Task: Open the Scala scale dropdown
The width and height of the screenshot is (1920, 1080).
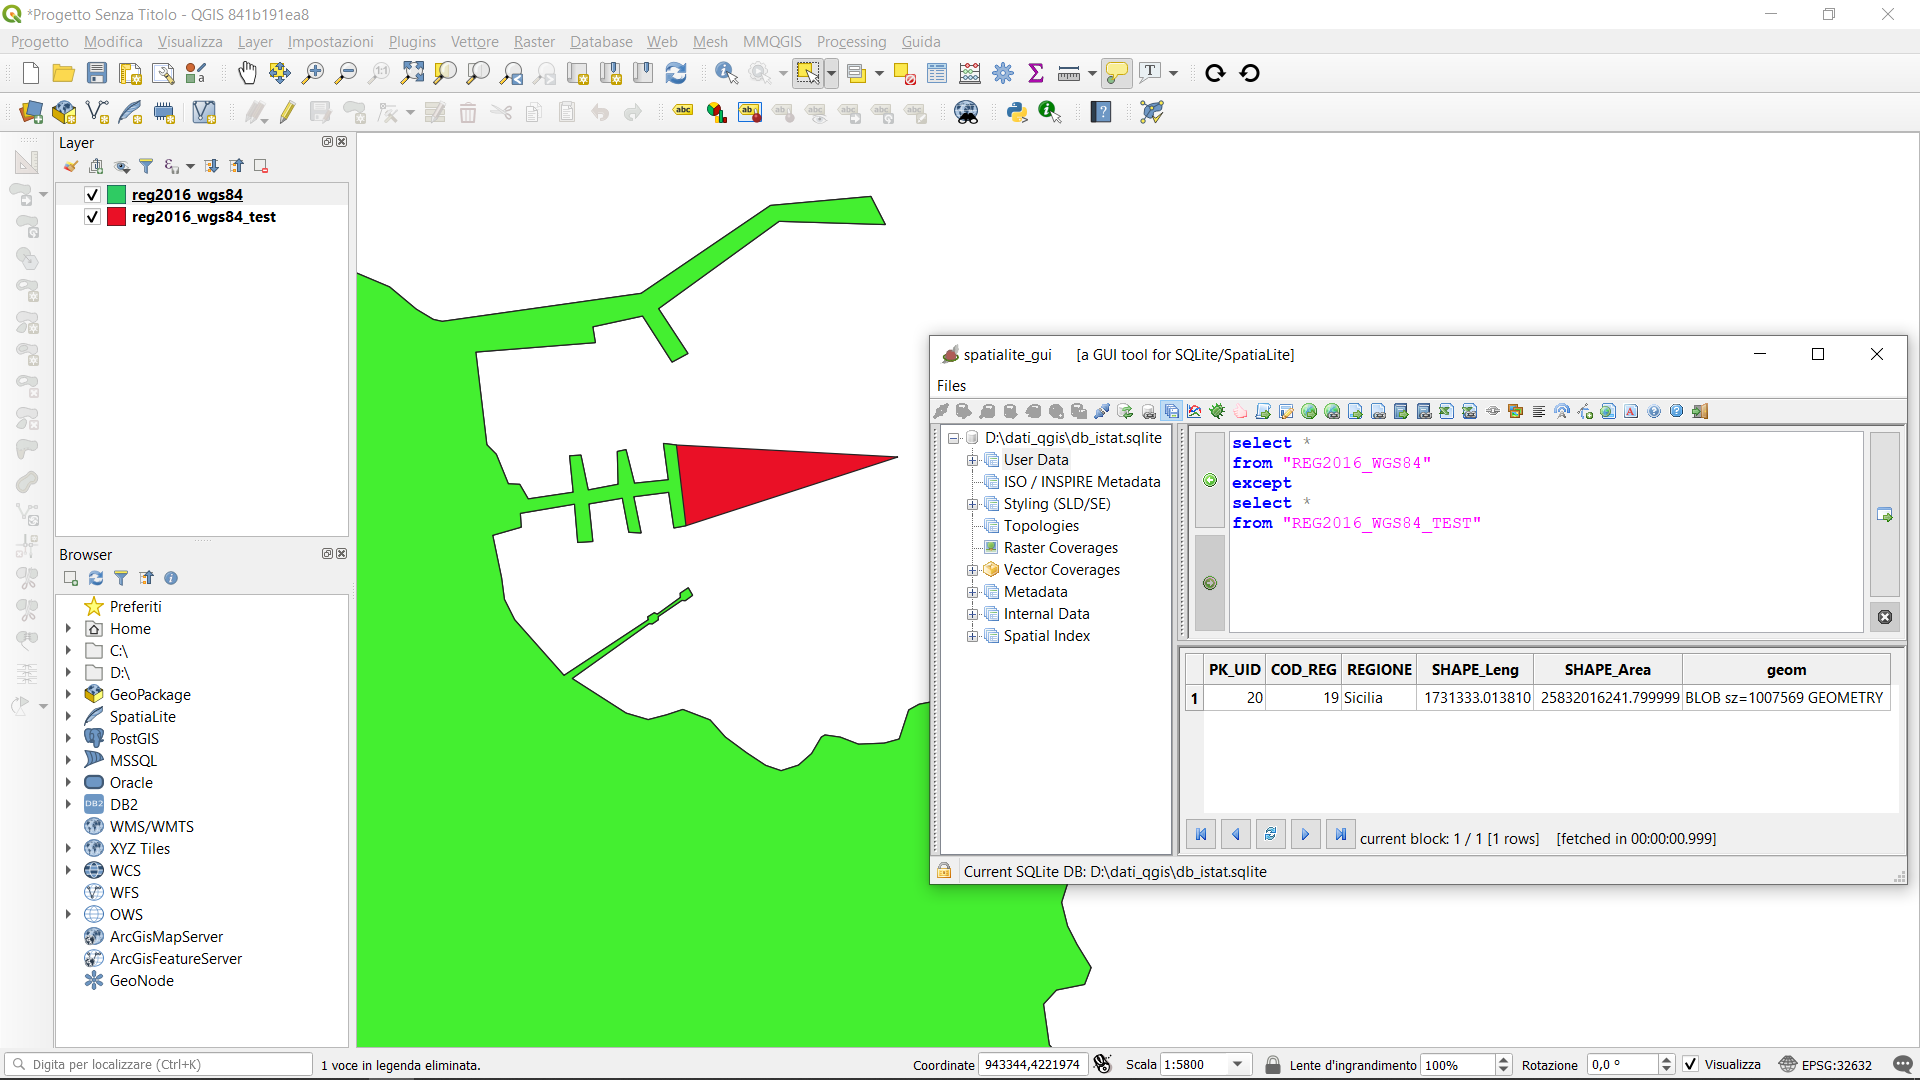Action: (1238, 1064)
